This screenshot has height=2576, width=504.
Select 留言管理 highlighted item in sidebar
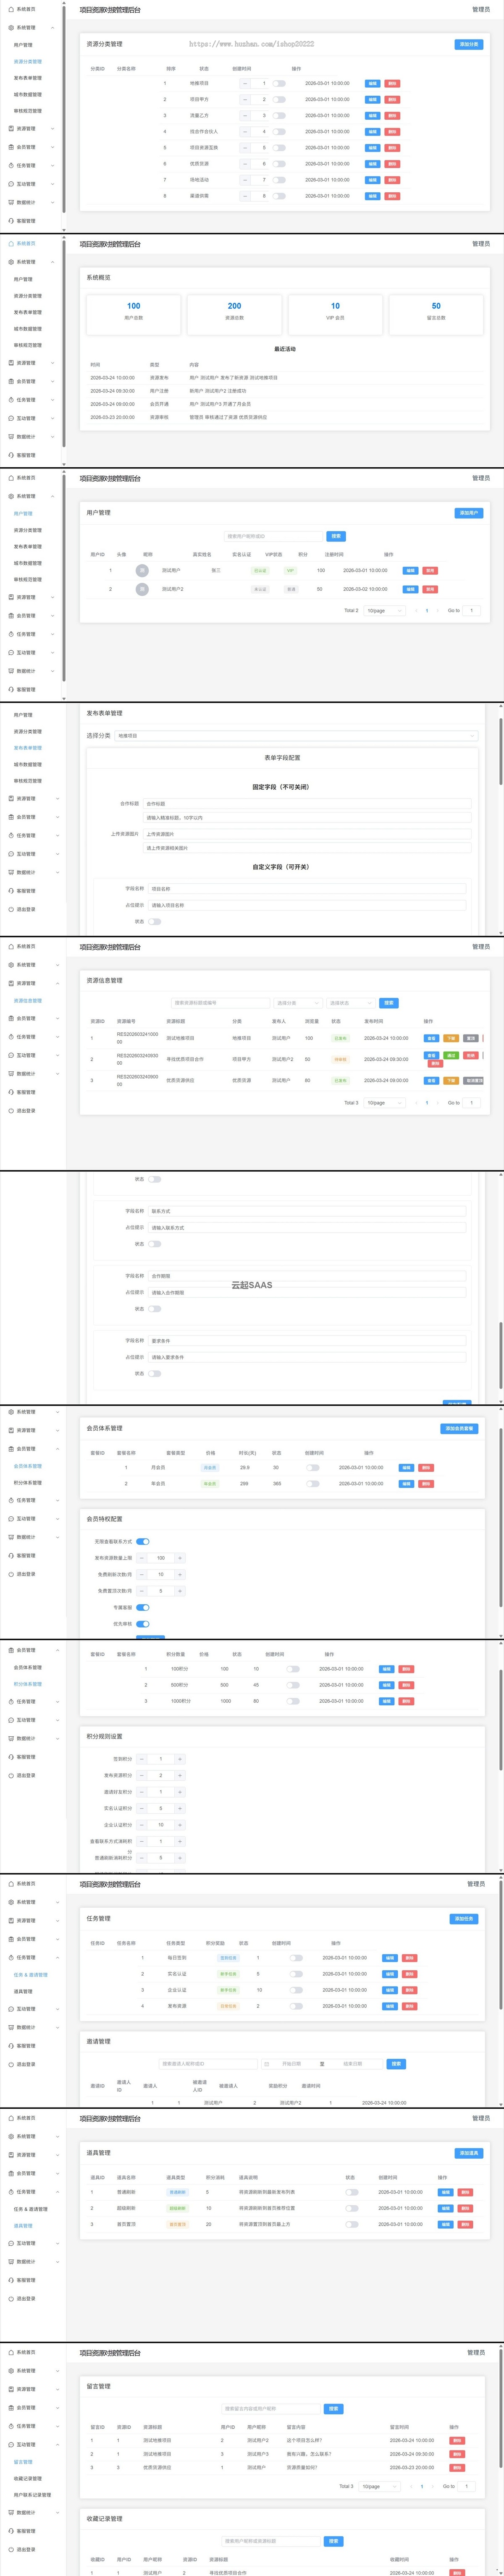(23, 2462)
